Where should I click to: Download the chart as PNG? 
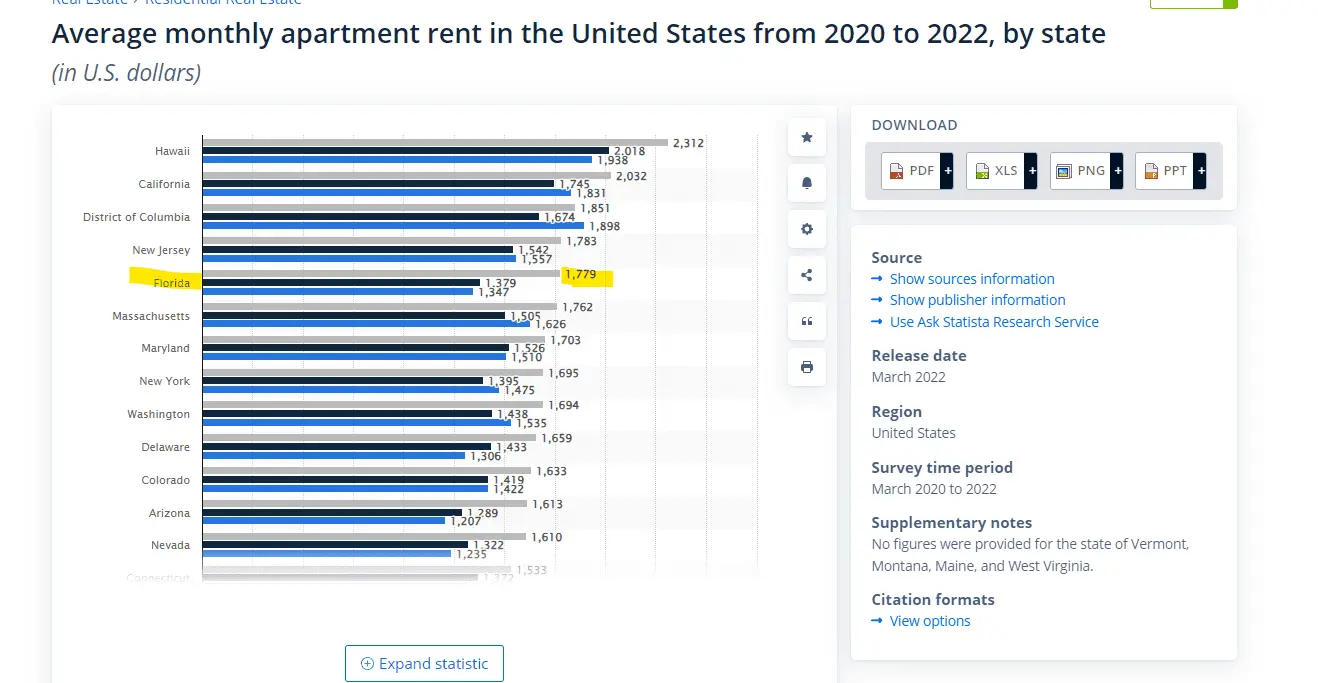(x=1080, y=171)
